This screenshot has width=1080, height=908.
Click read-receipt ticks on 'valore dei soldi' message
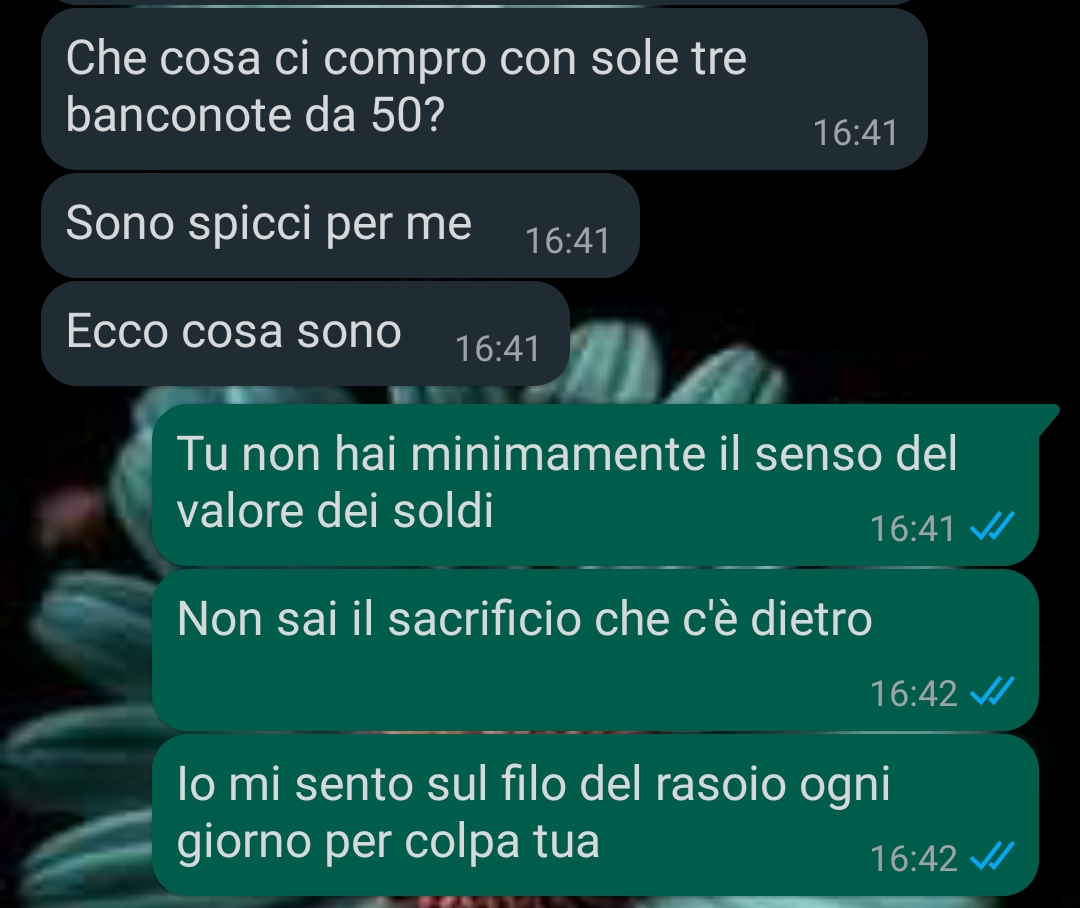[992, 527]
